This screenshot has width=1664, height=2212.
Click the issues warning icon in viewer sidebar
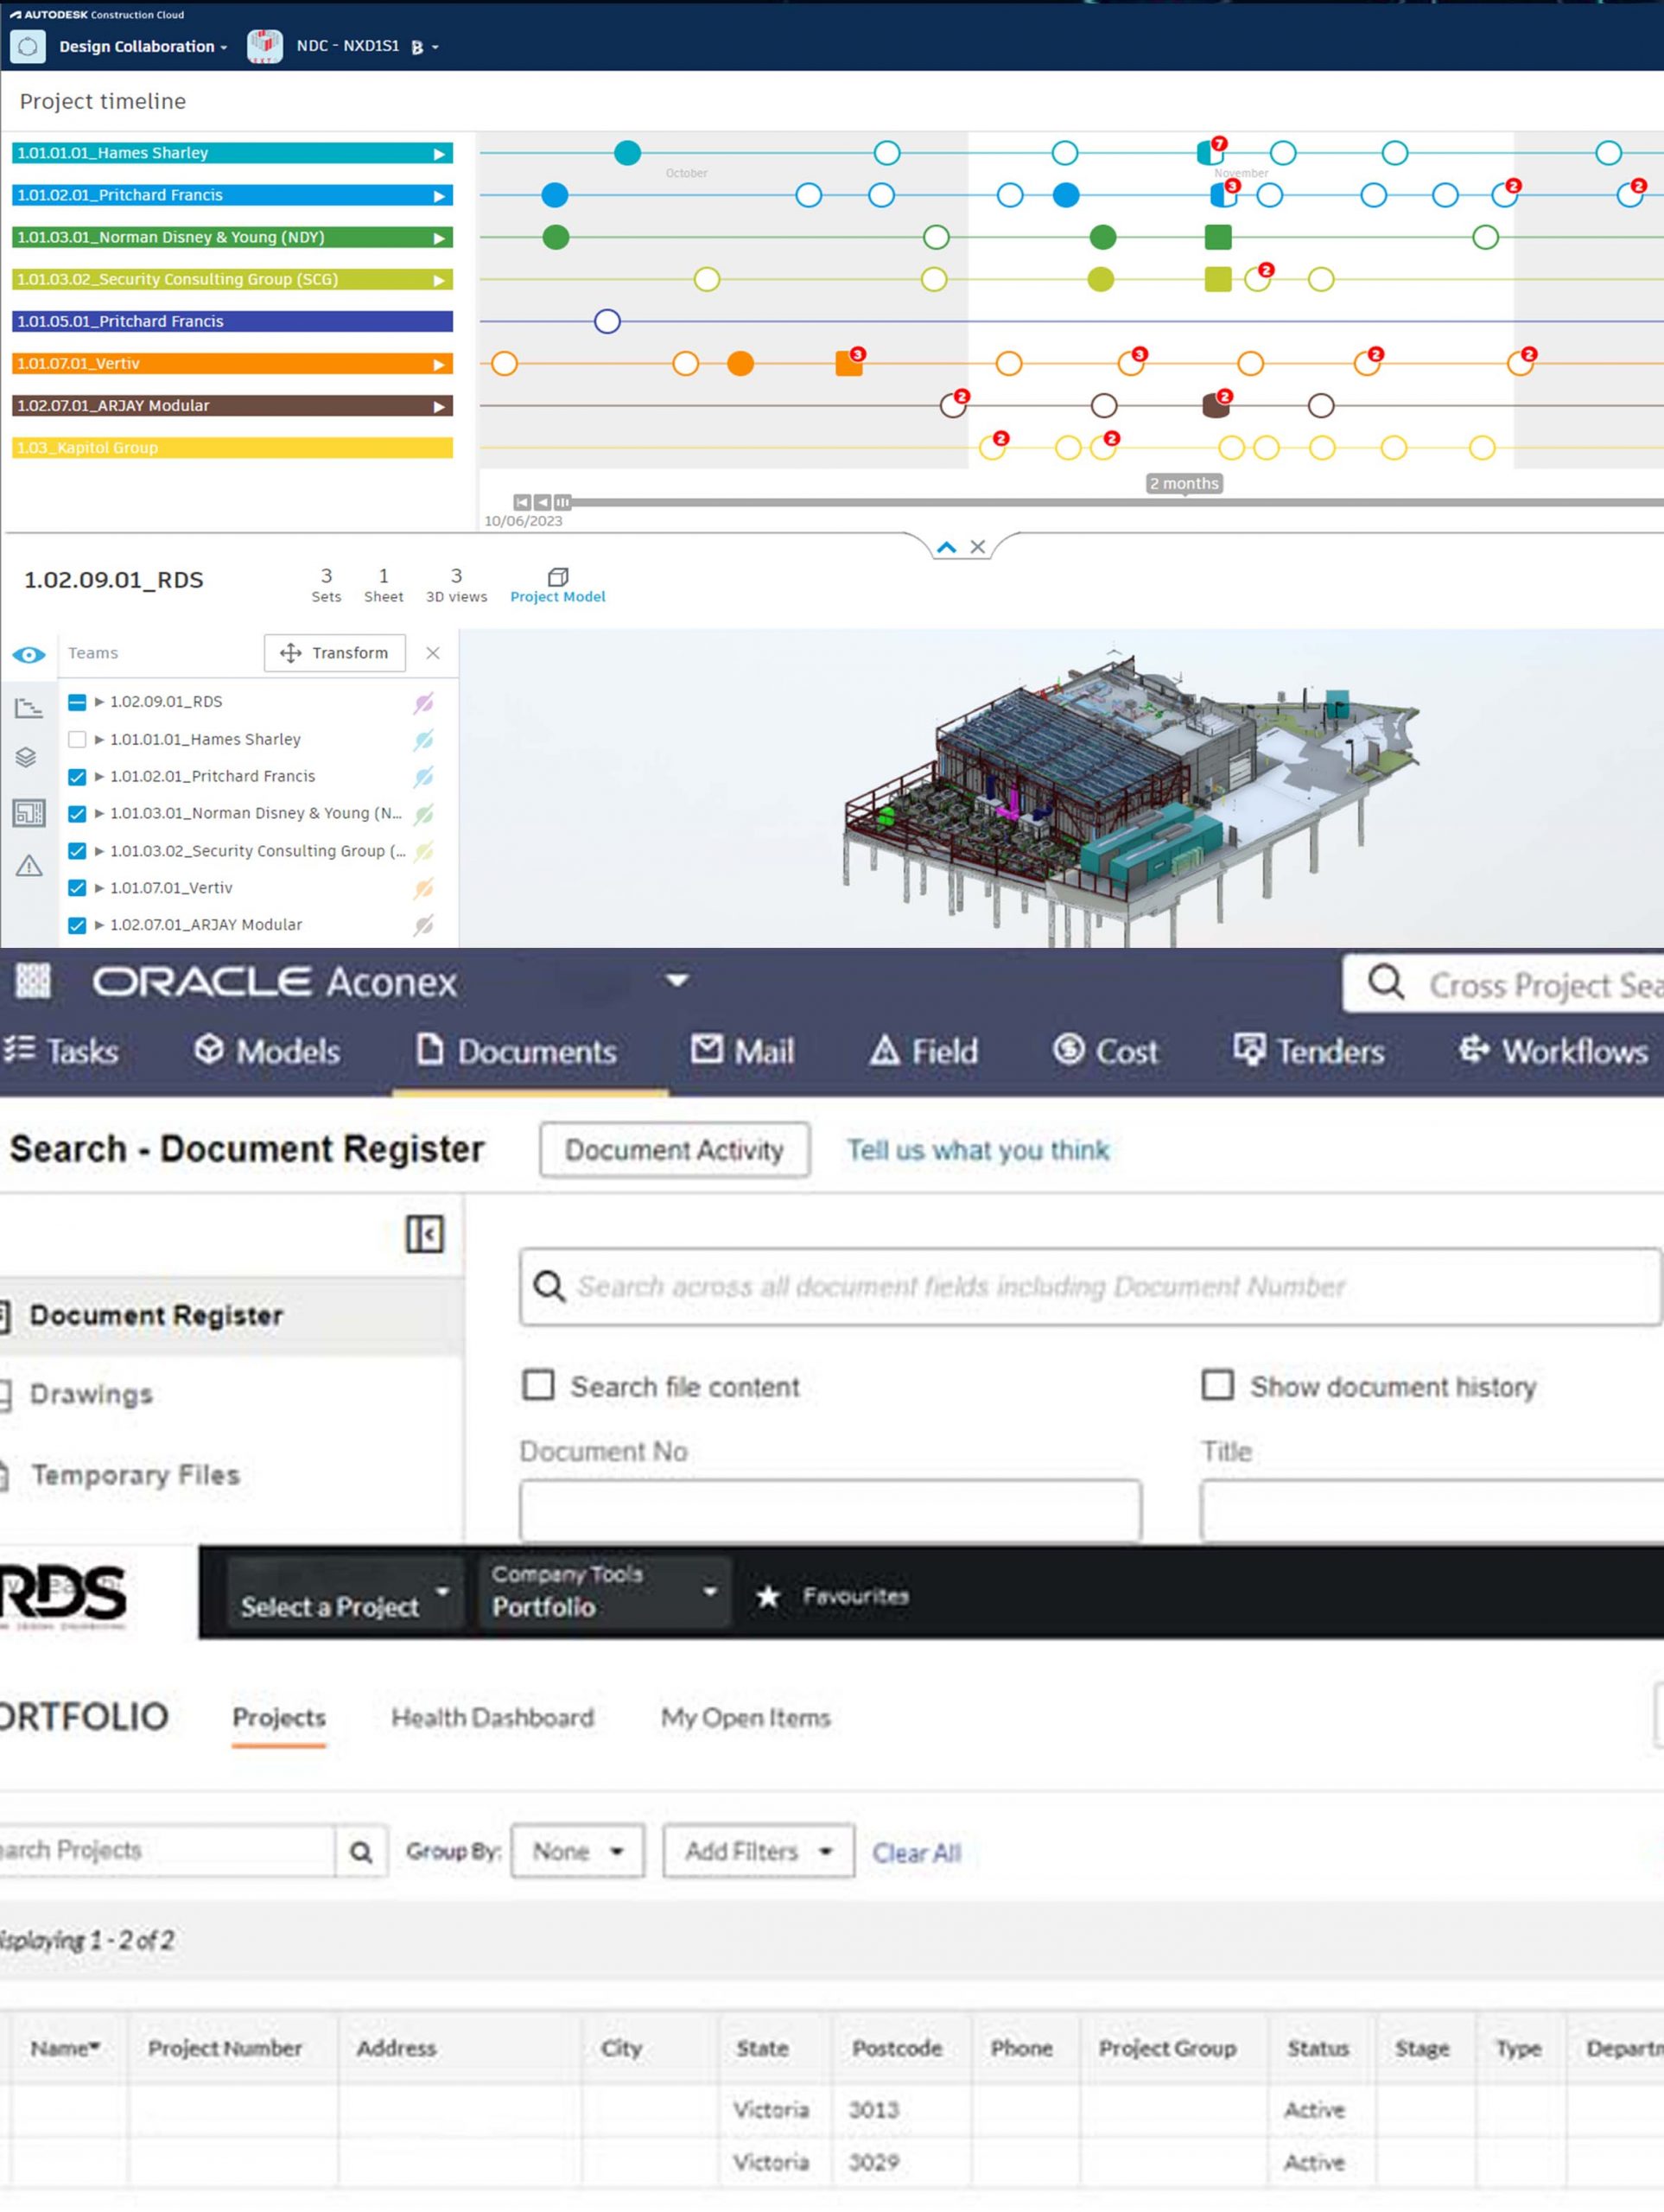pyautogui.click(x=31, y=870)
